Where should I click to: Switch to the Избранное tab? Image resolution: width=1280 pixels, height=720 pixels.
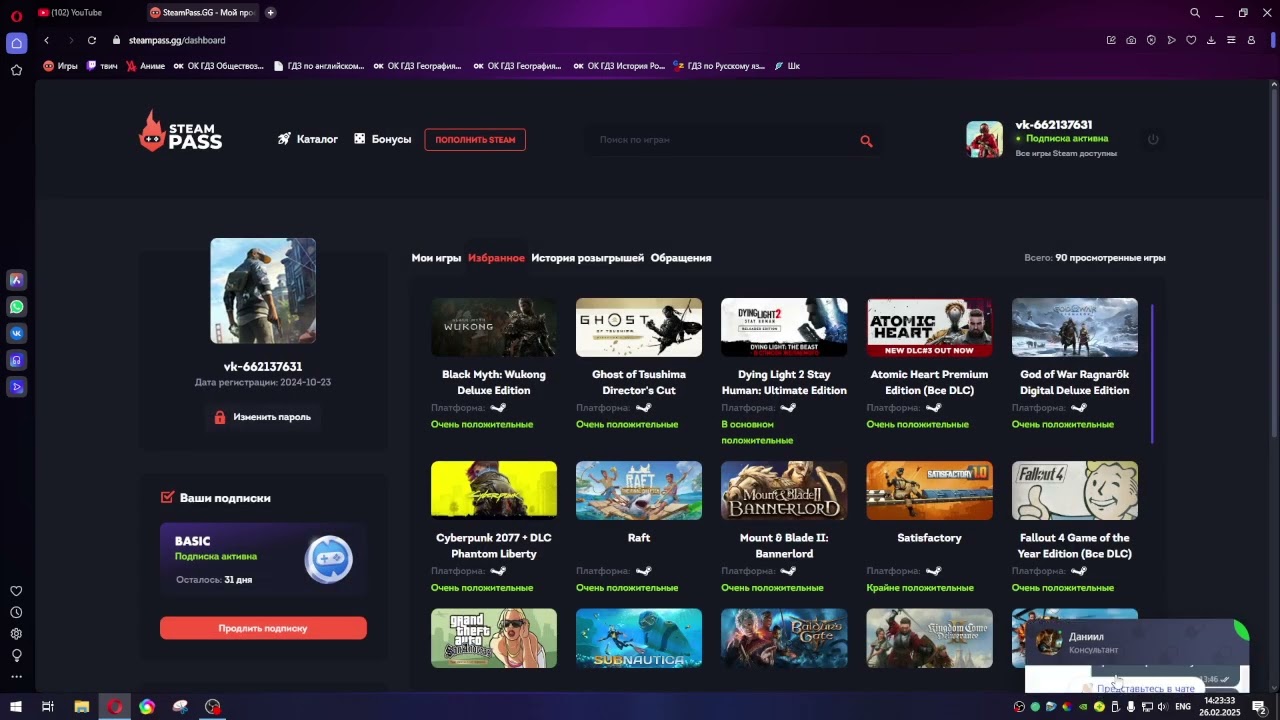tap(496, 258)
